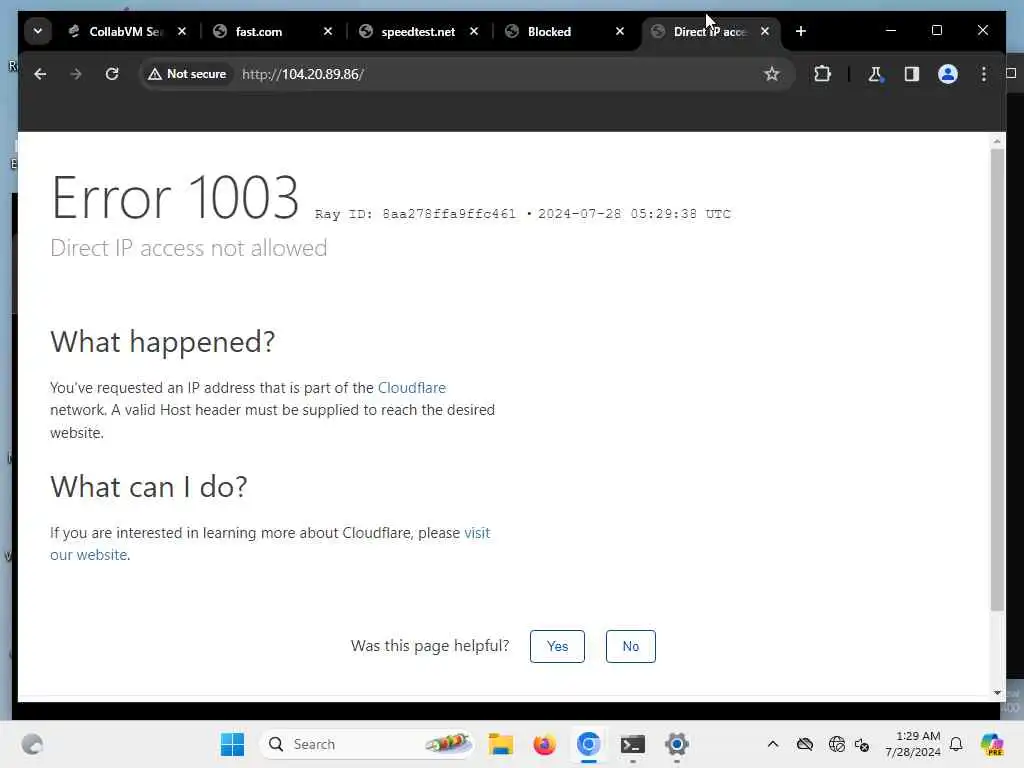Screen dimensions: 1024x768
Task: Close the CollabVM tab
Action: (182, 31)
